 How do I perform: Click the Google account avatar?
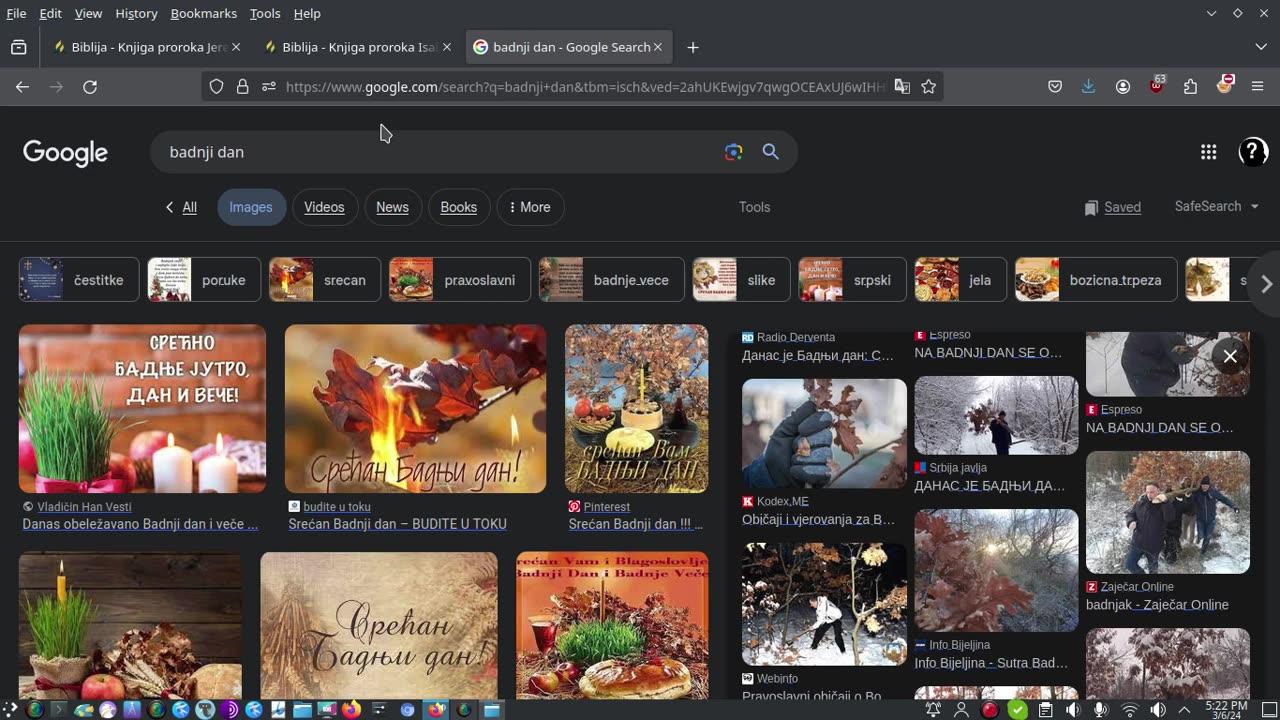click(x=1253, y=152)
